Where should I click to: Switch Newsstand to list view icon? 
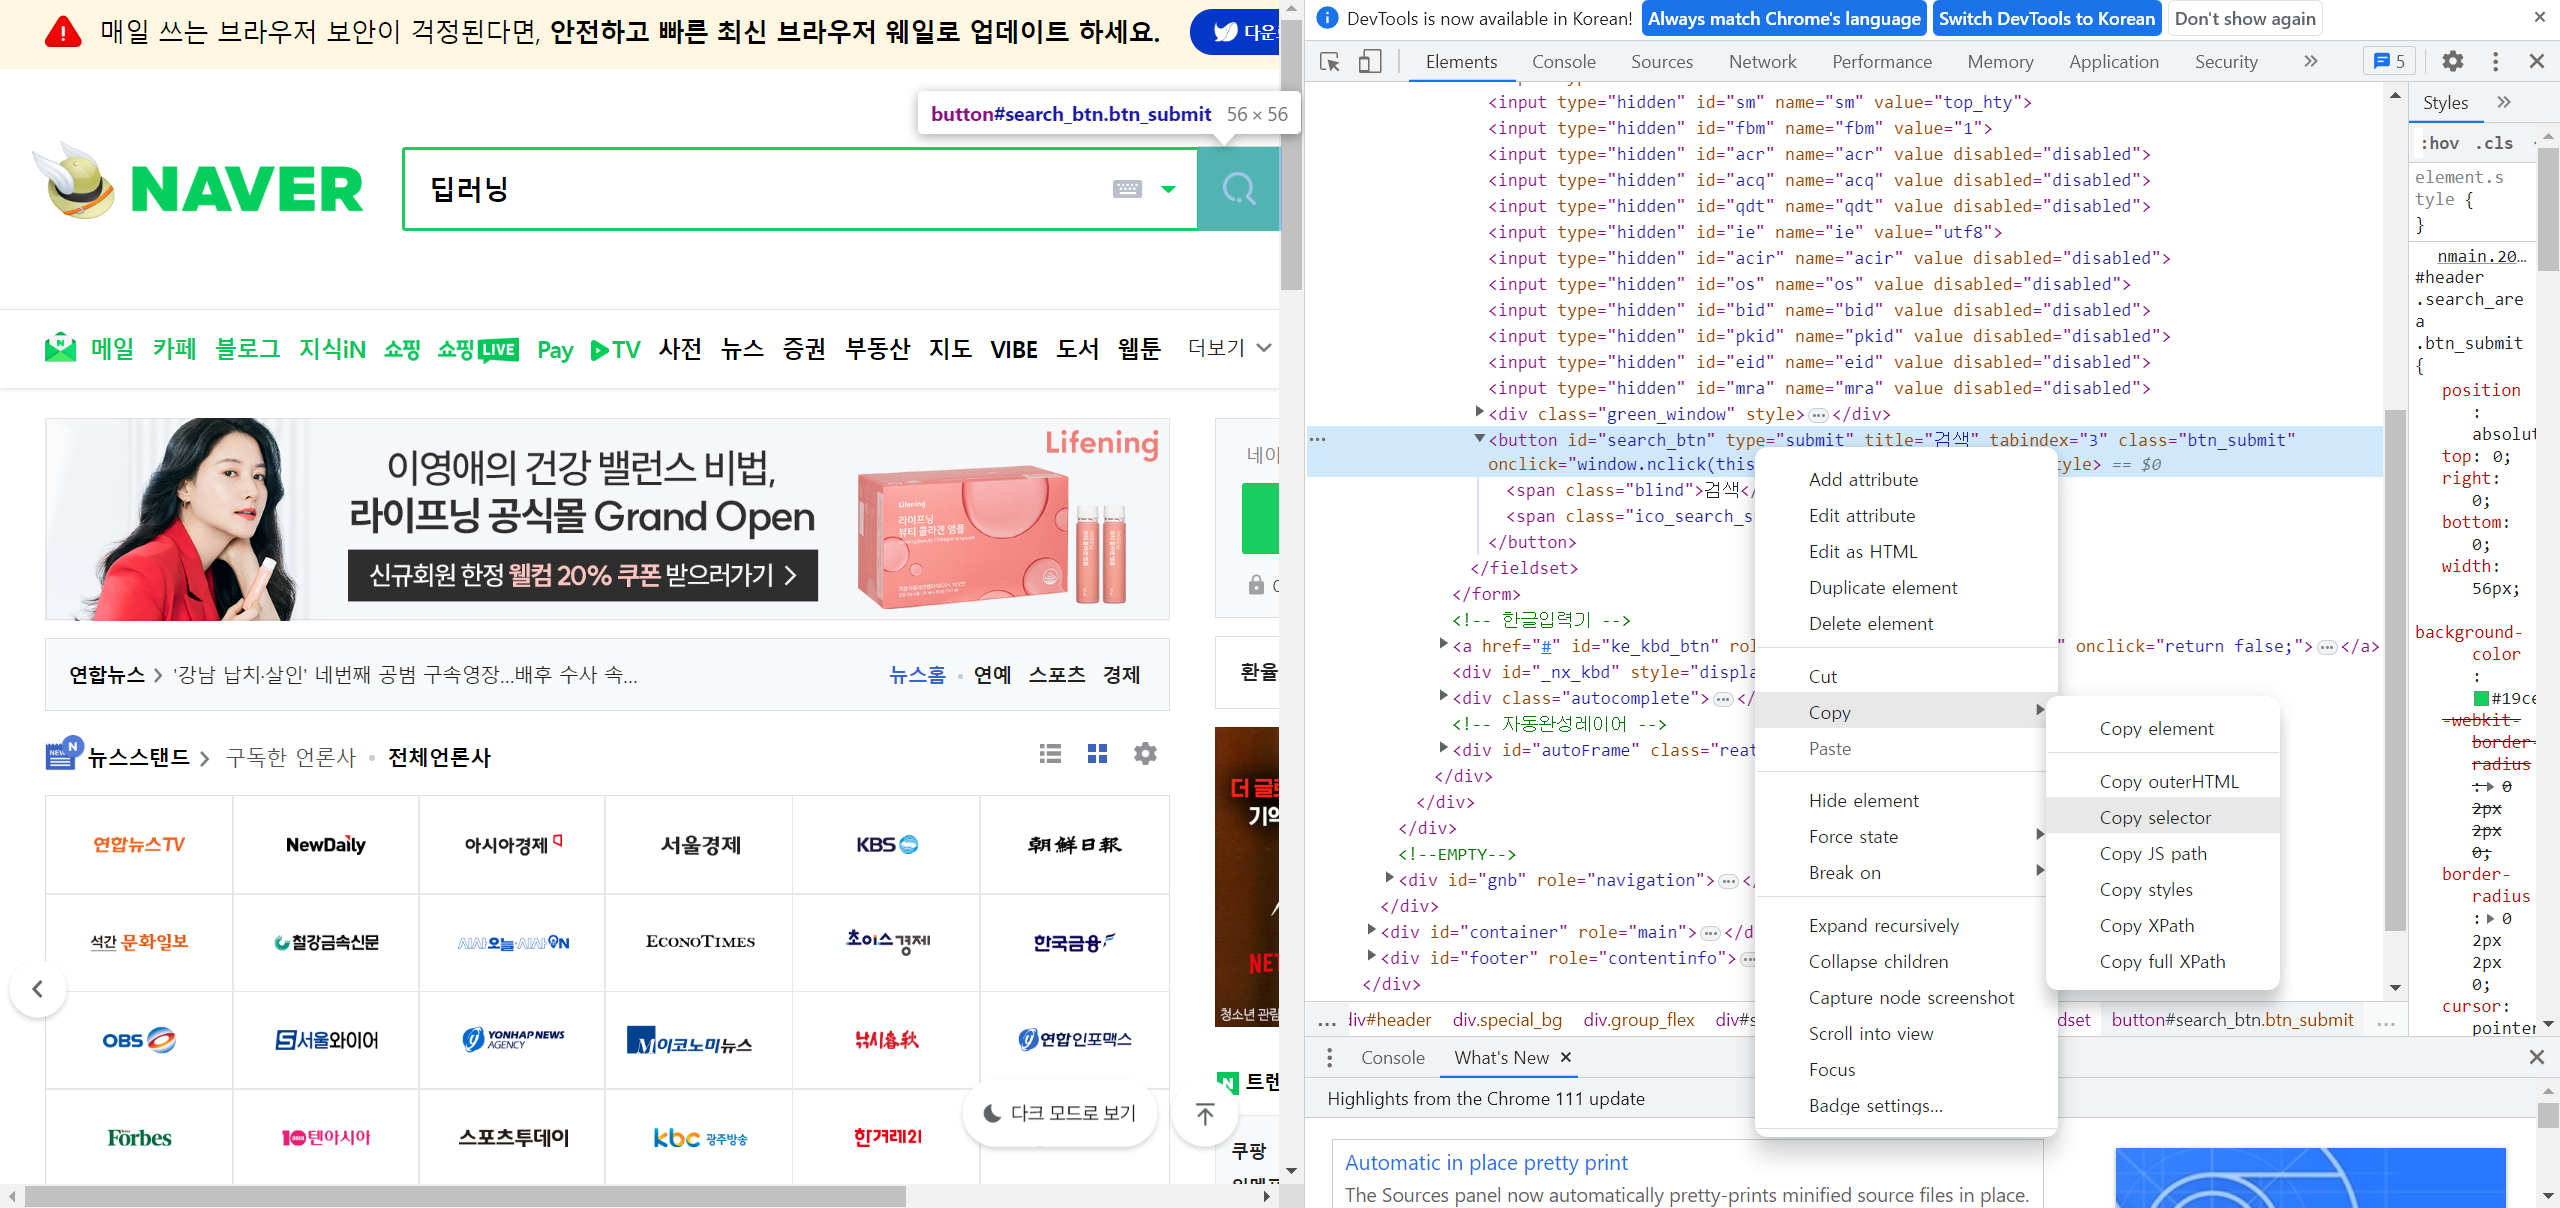click(x=1050, y=754)
